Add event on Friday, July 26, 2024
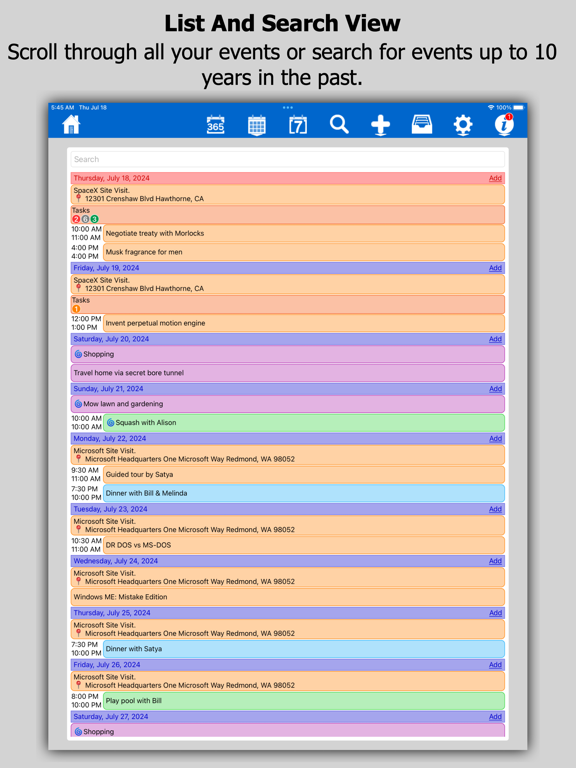Image resolution: width=576 pixels, height=768 pixels. click(x=495, y=665)
